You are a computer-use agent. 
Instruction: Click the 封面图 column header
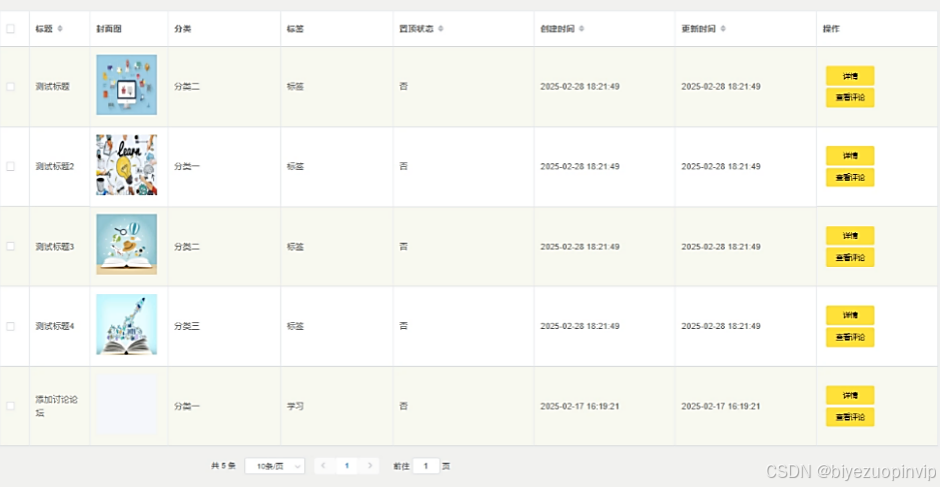[x=109, y=29]
